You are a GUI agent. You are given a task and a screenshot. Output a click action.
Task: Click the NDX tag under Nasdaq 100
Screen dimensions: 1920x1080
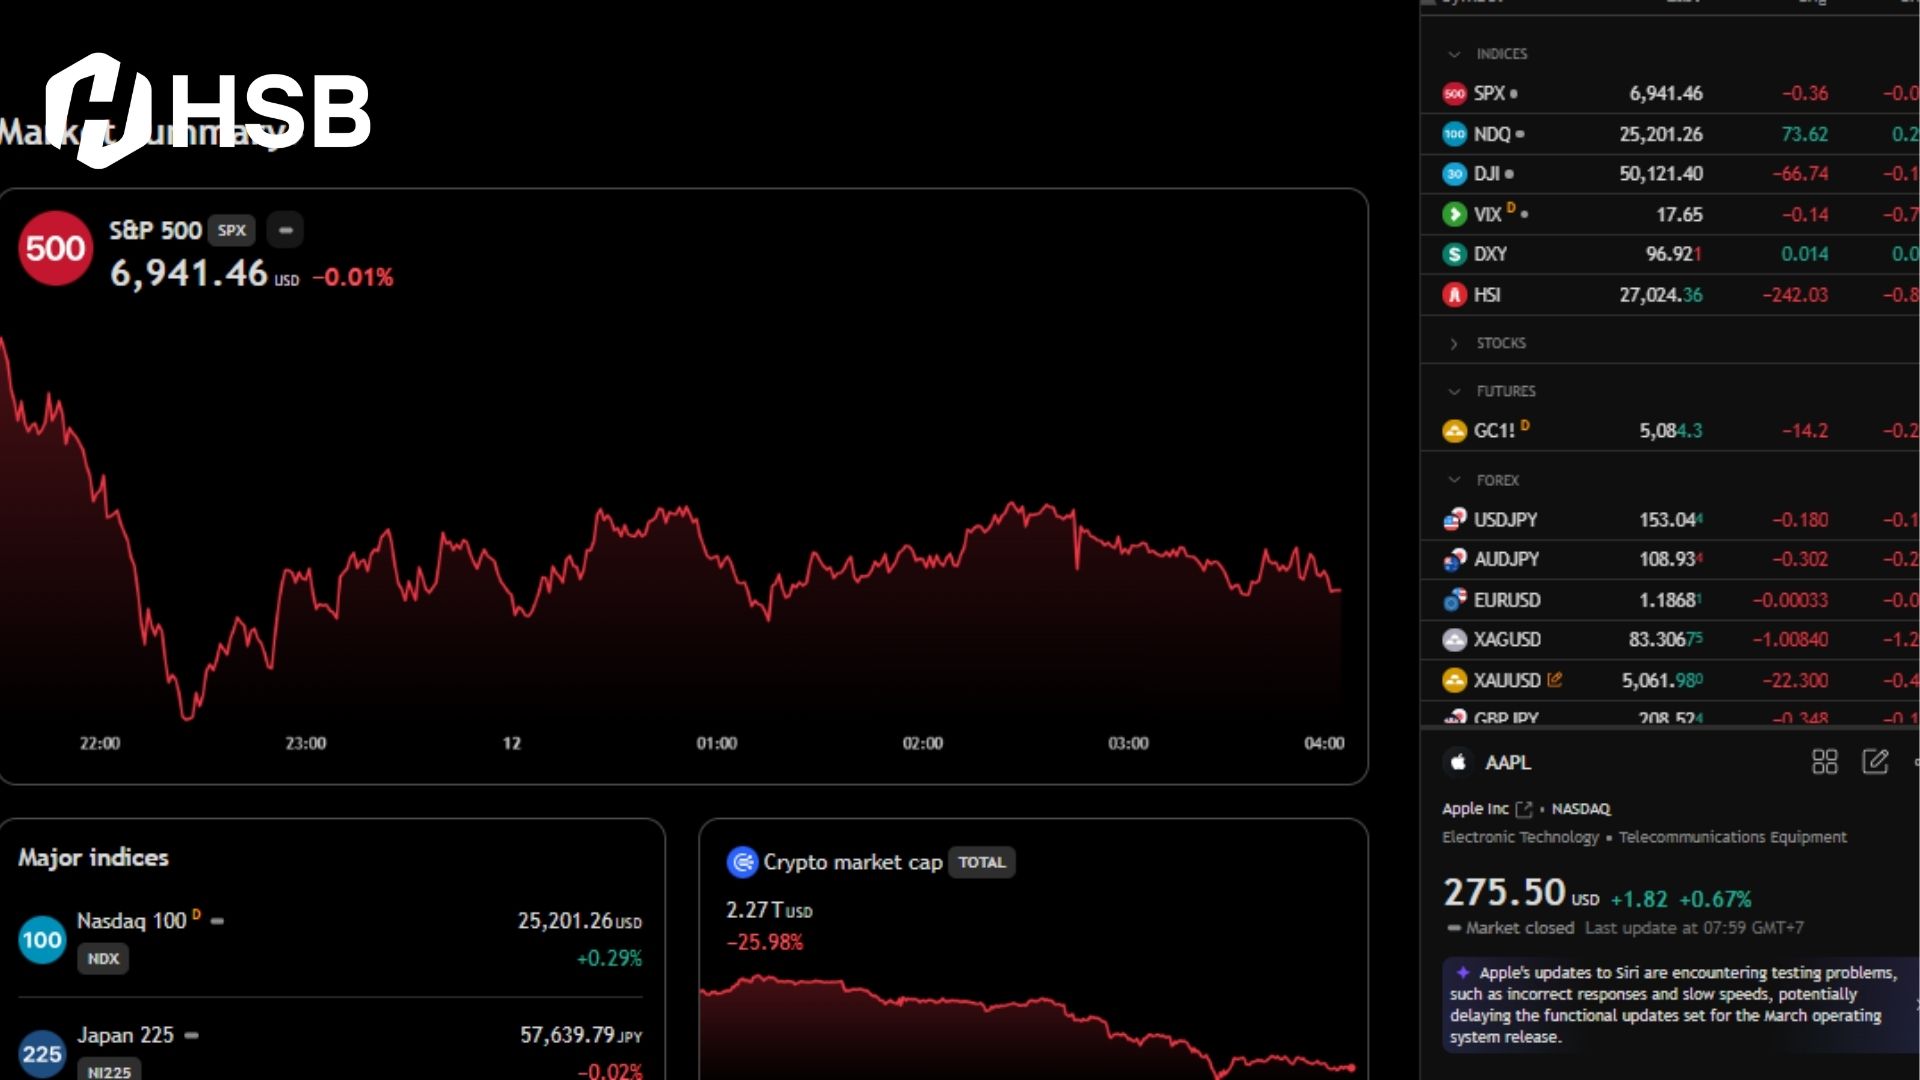(x=103, y=958)
